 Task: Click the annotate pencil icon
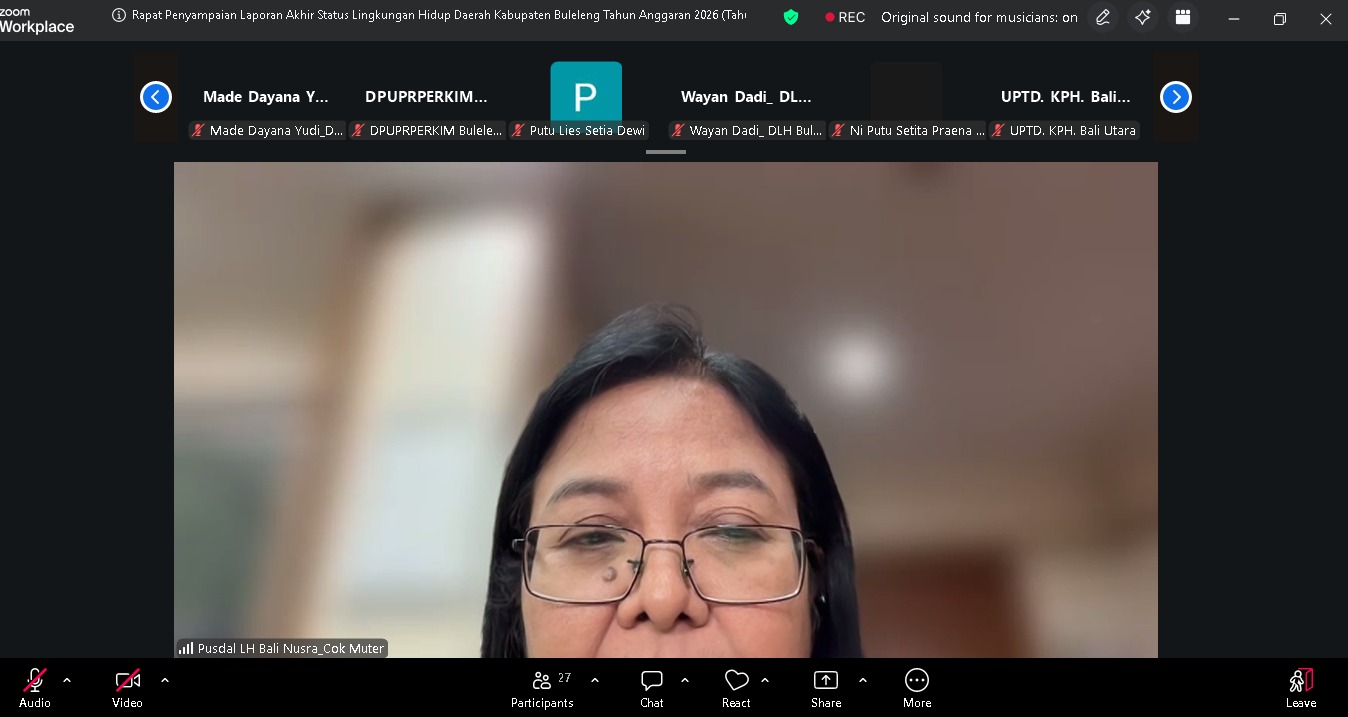[1103, 18]
